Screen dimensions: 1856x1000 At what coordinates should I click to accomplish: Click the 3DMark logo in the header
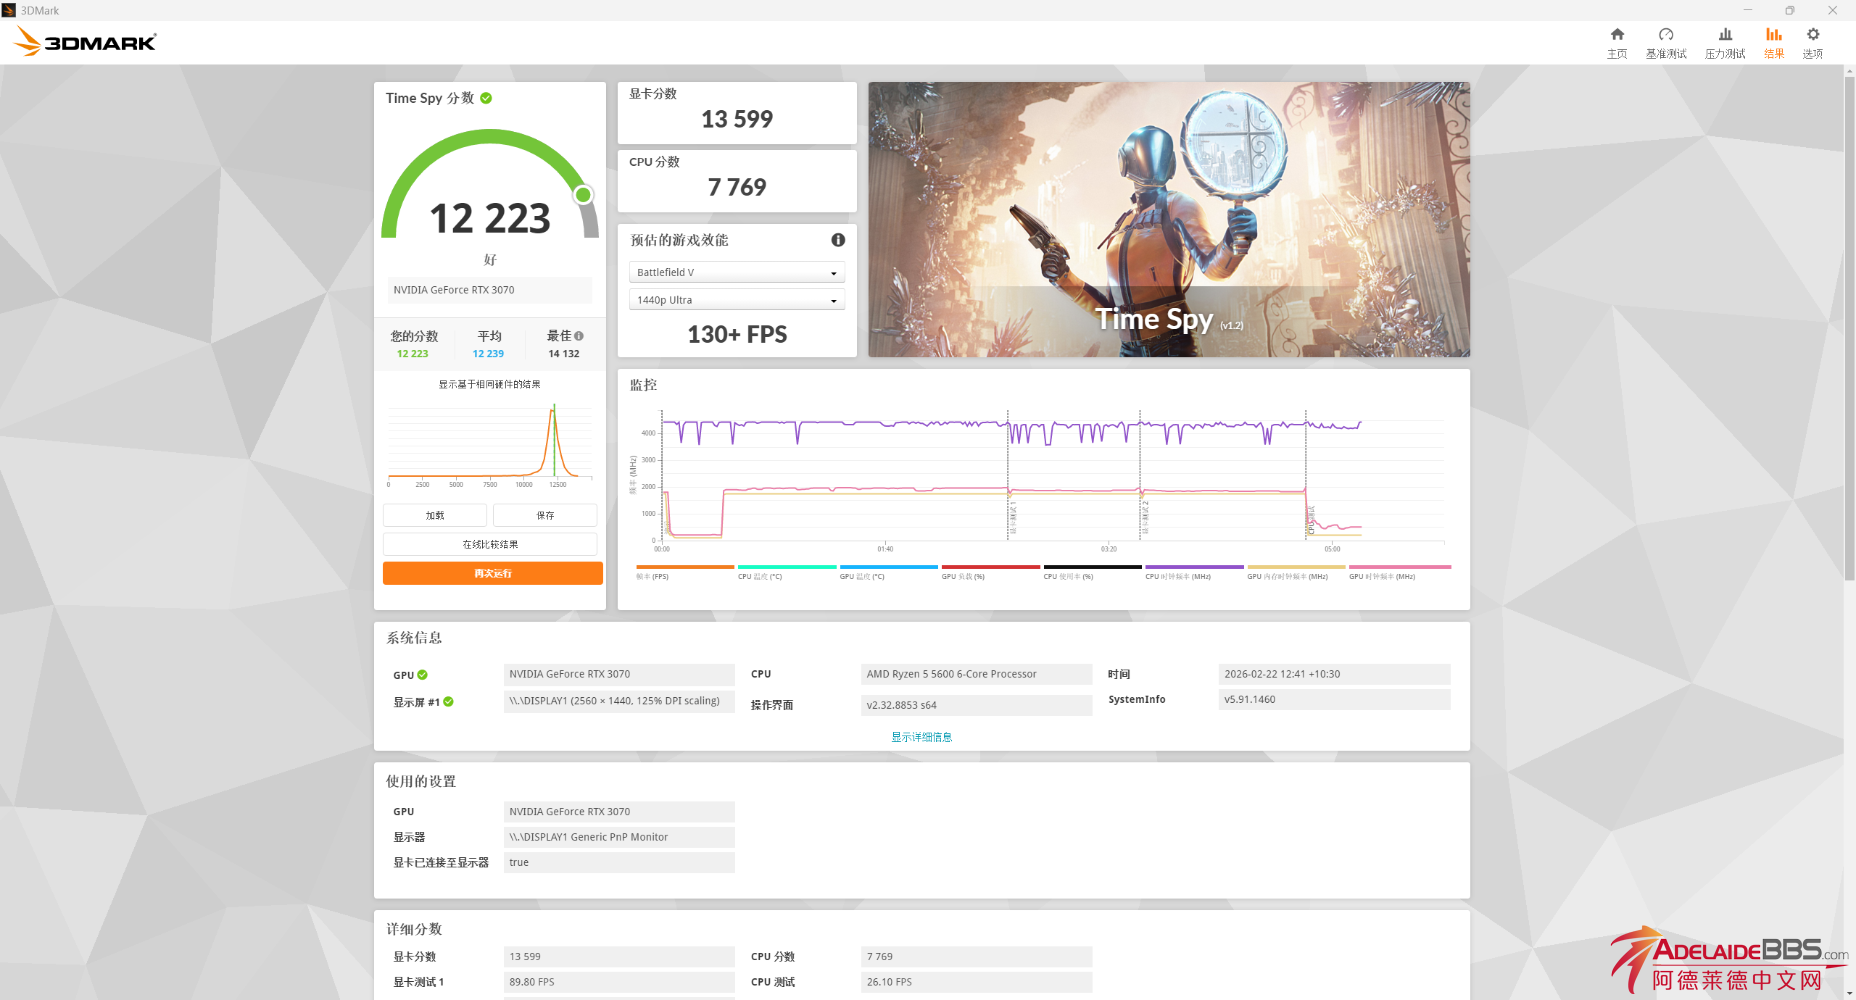click(x=86, y=42)
